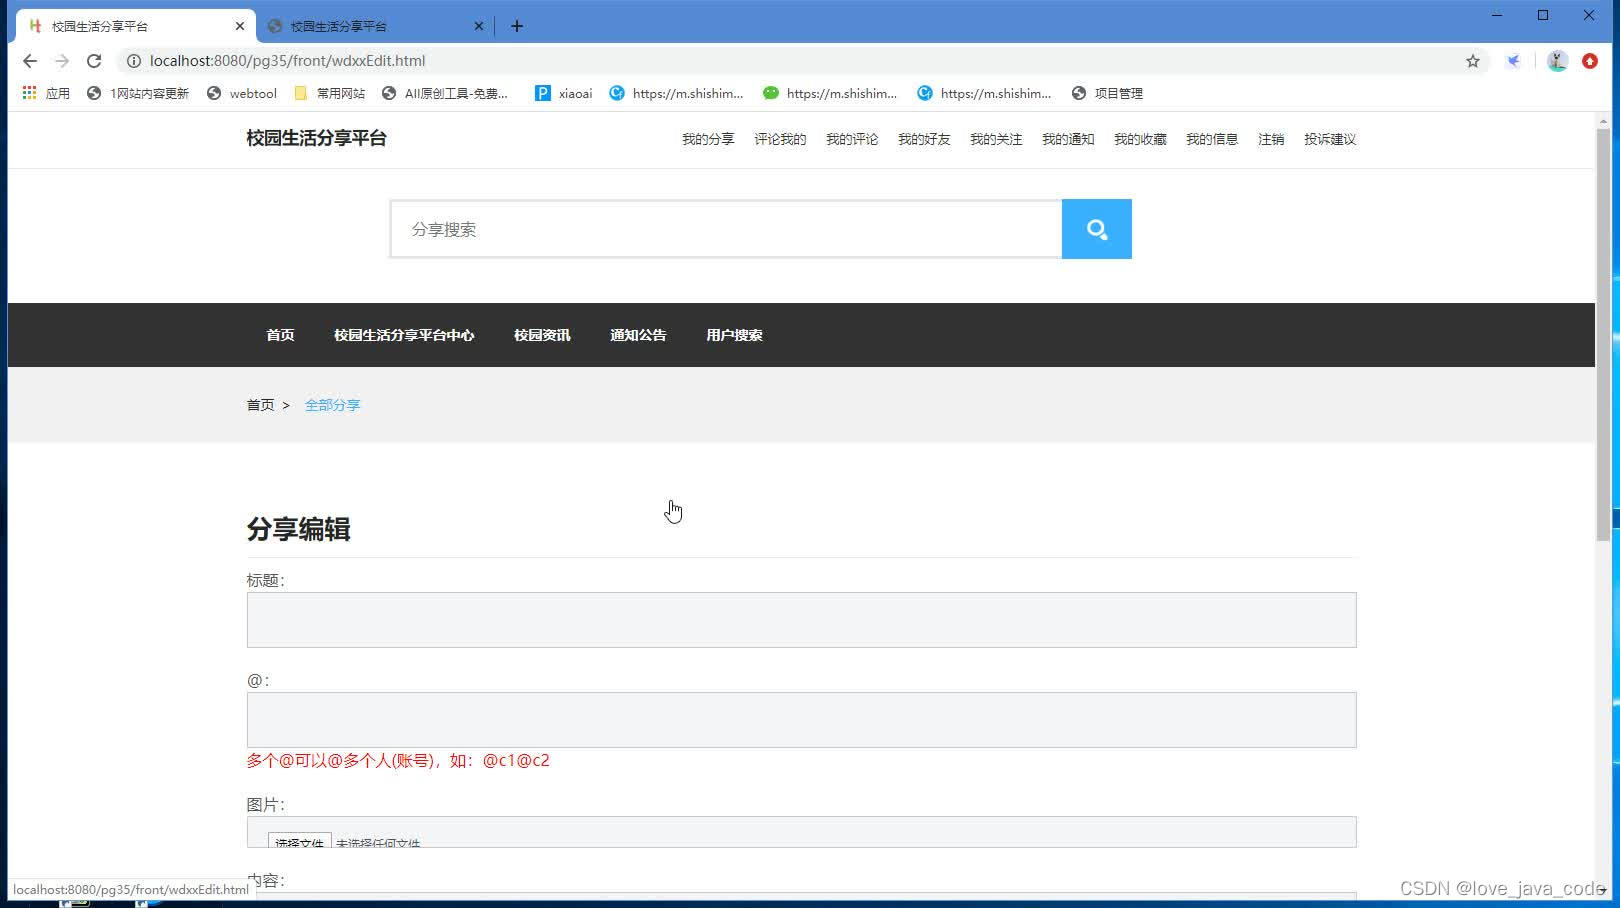Open the WeChat-icon m.shishim bookmark
The image size is (1620, 908).
click(x=830, y=93)
